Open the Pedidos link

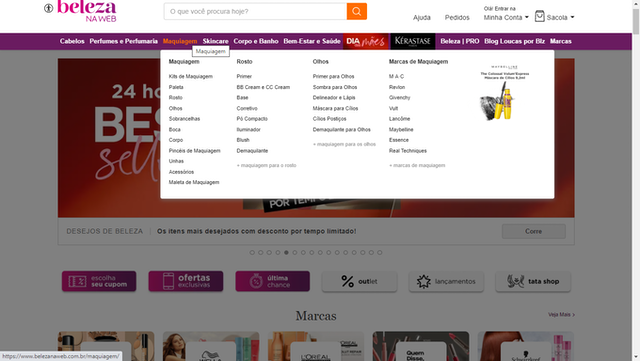click(457, 18)
